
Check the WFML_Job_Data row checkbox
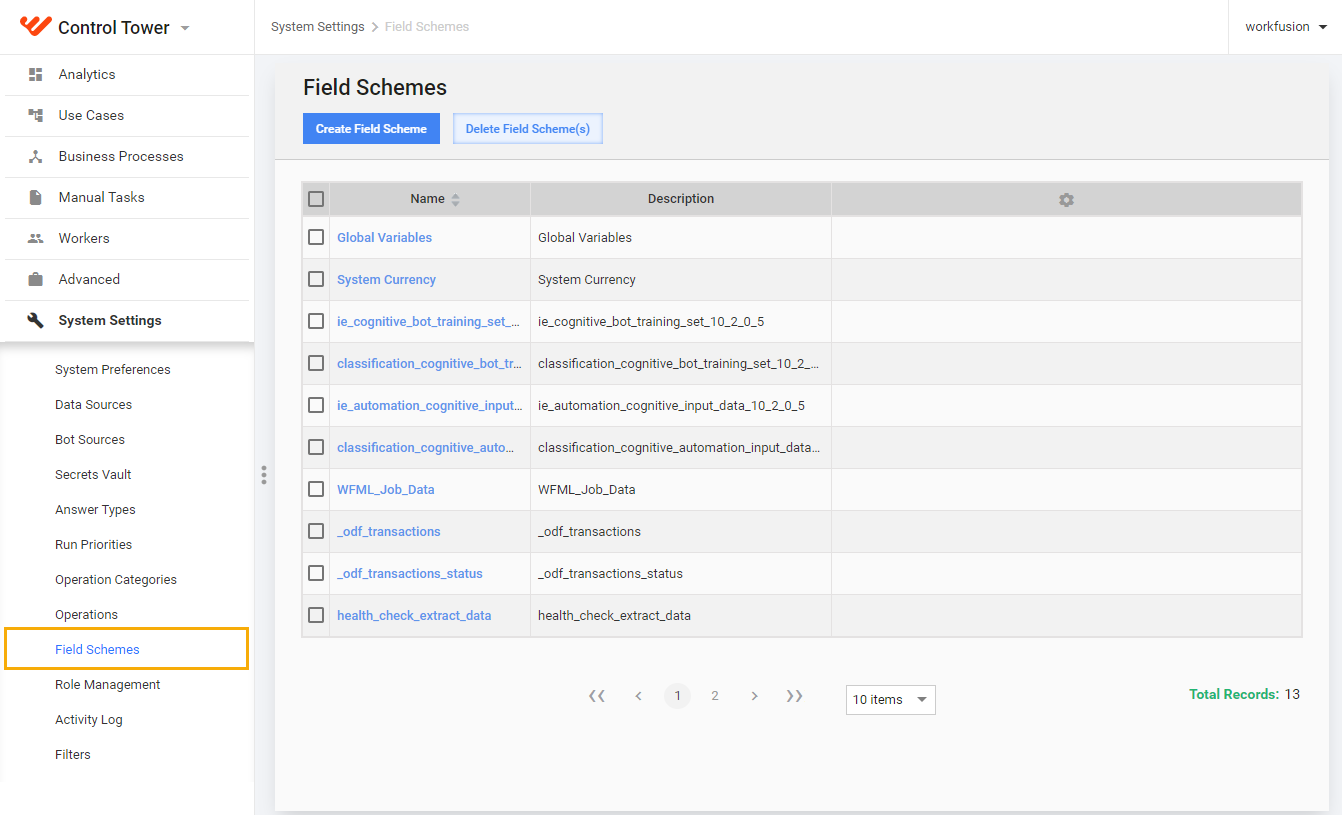(316, 489)
